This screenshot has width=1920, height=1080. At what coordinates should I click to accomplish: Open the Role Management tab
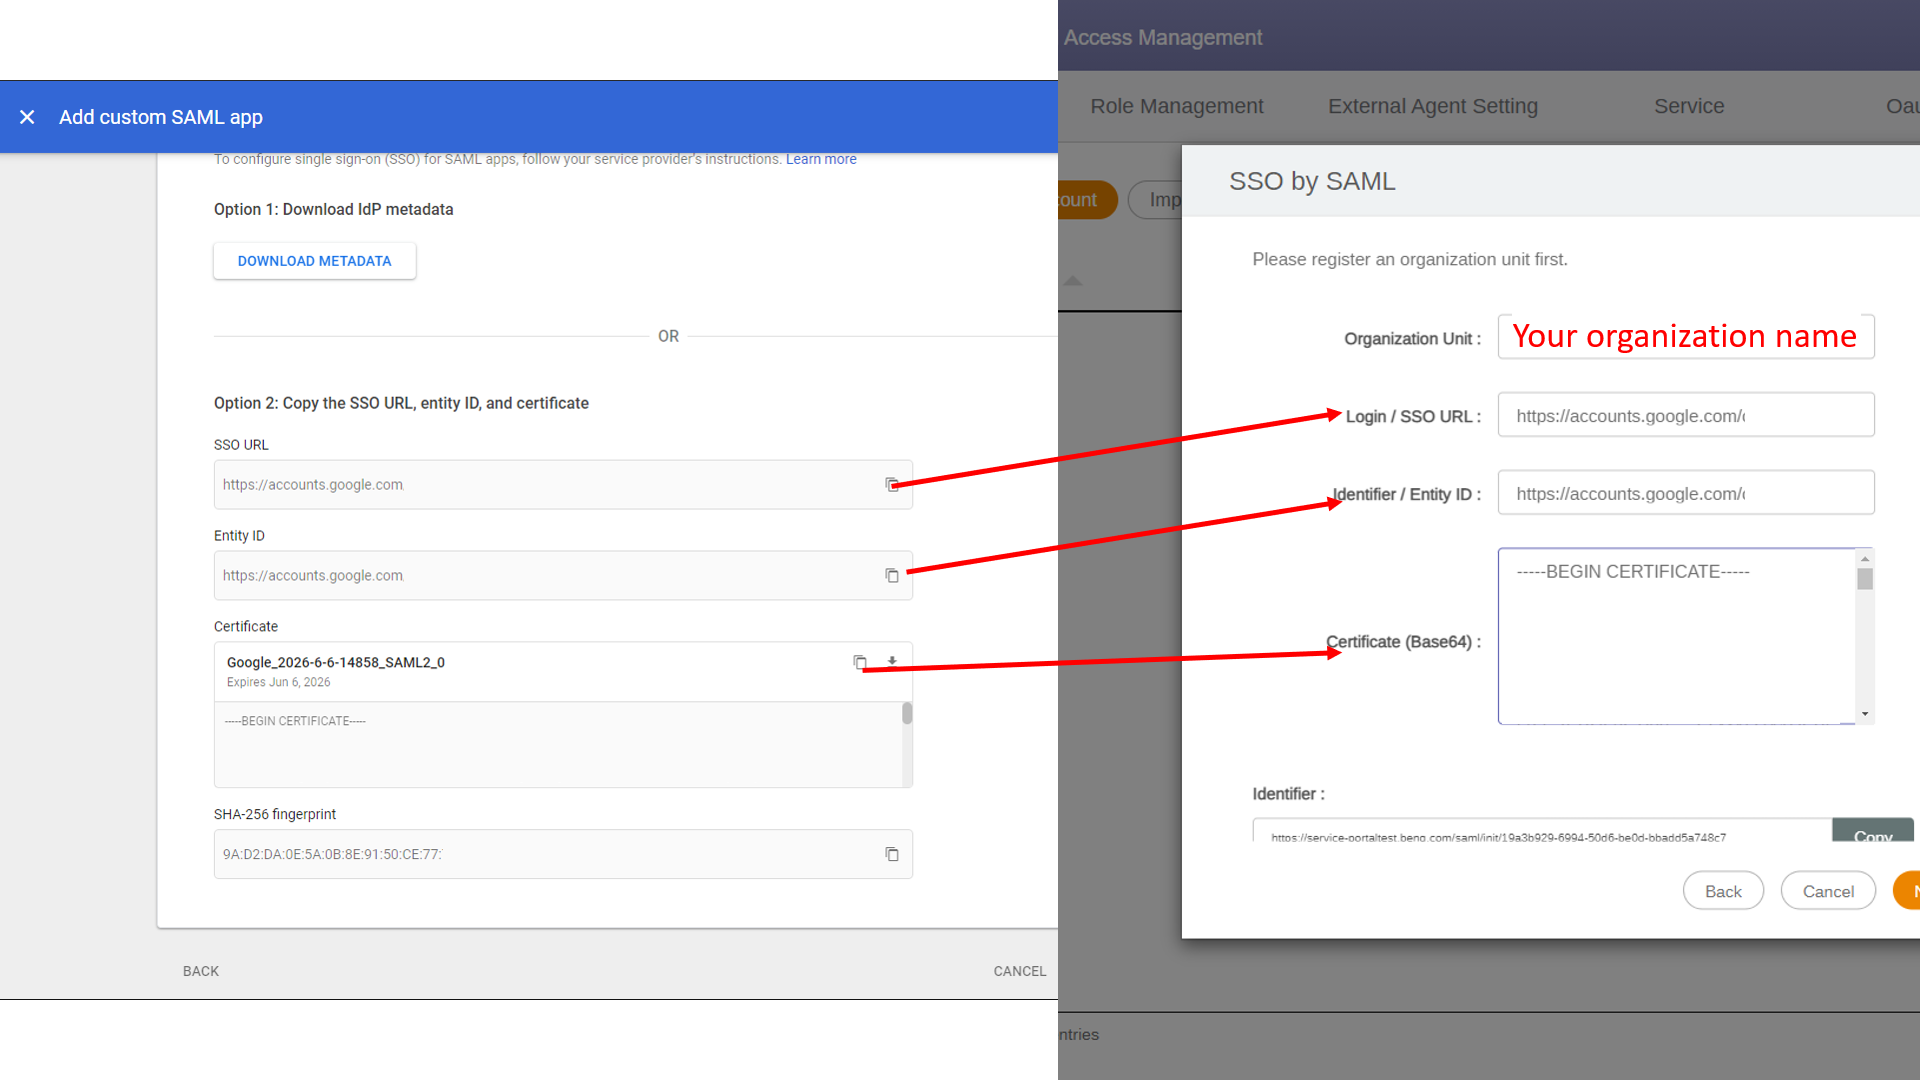coord(1176,106)
